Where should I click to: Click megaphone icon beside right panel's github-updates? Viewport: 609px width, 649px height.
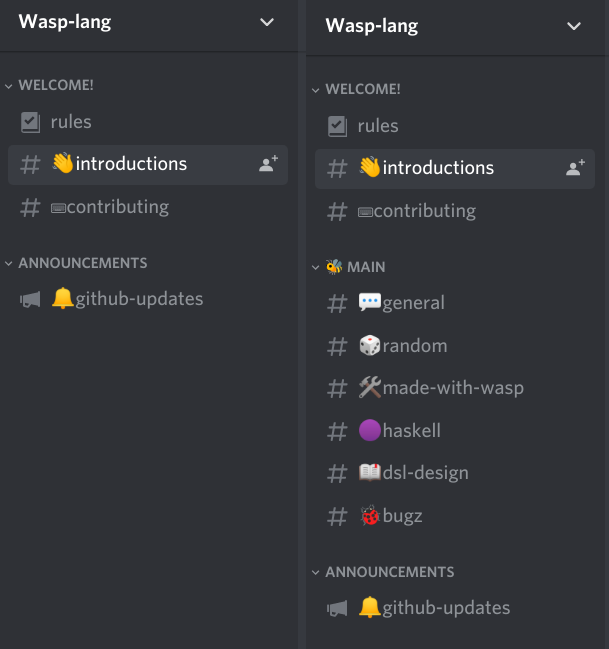click(337, 608)
